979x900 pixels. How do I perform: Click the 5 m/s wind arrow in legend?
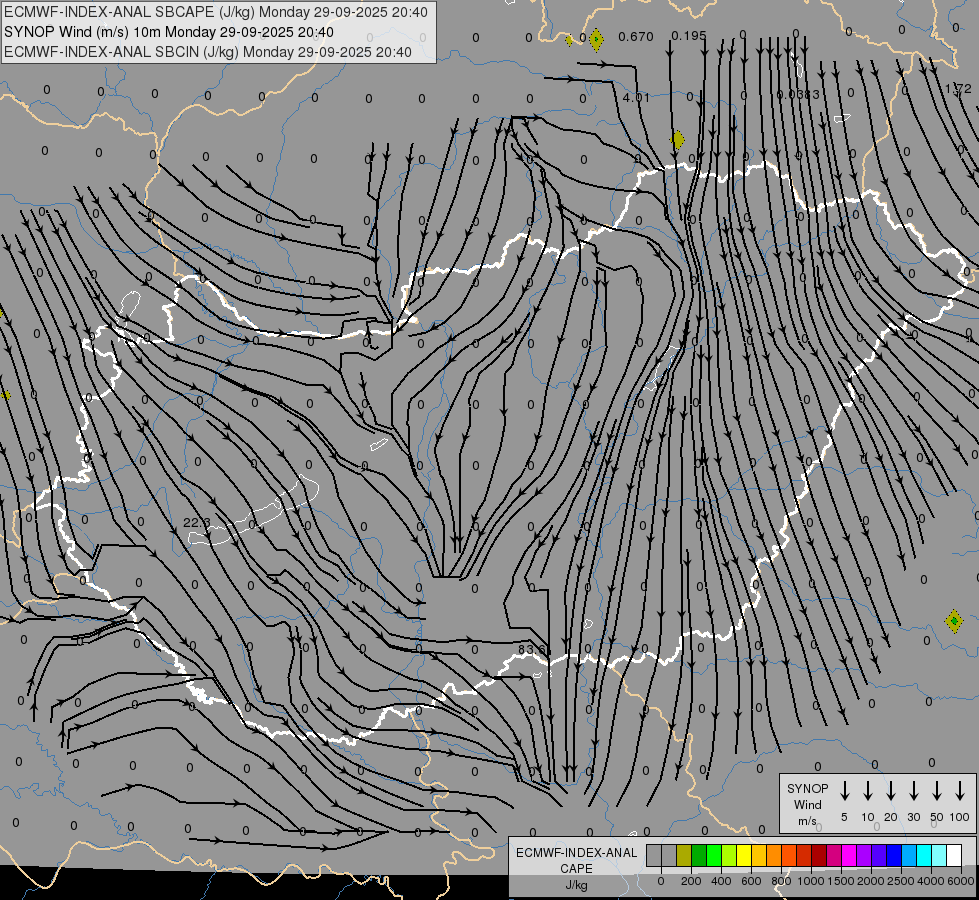coord(845,791)
